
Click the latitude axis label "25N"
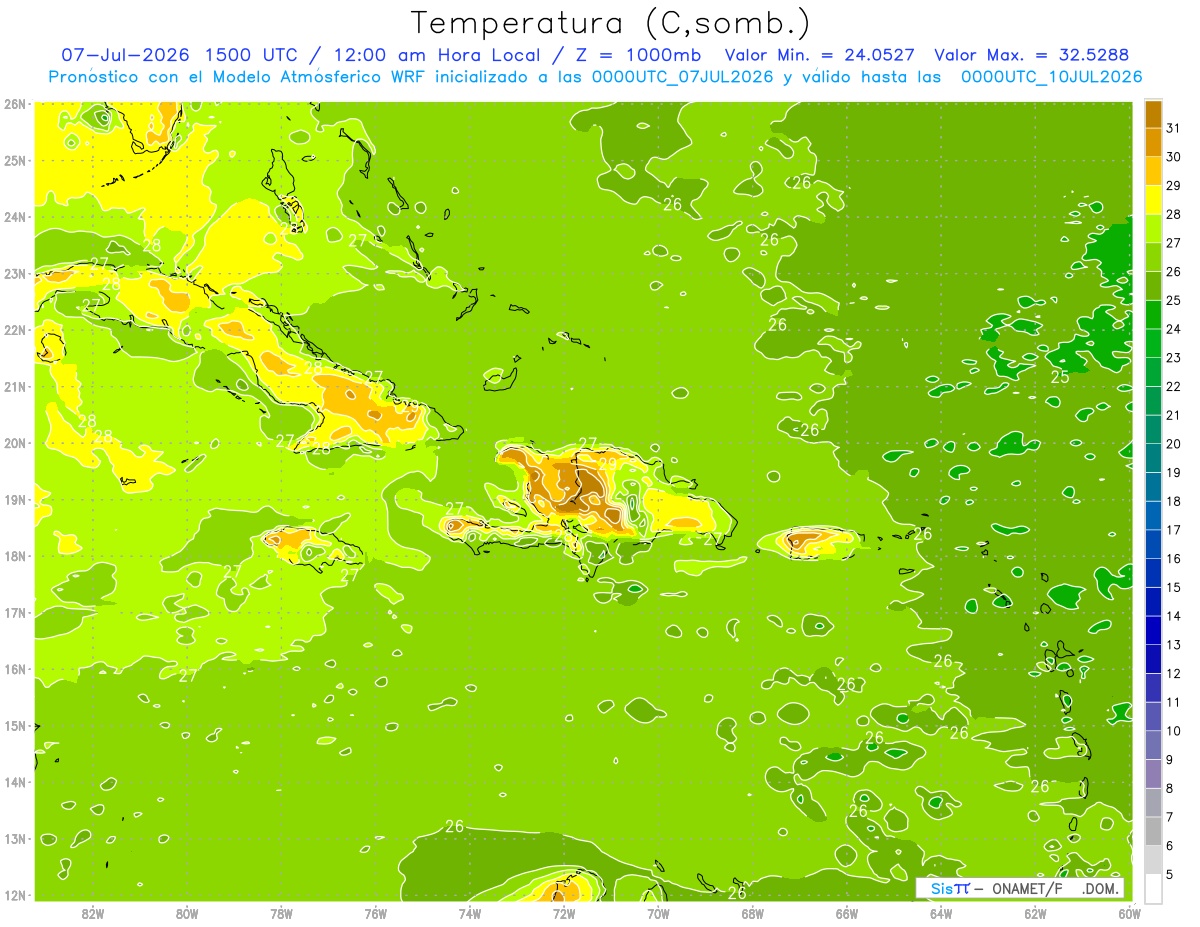click(x=14, y=160)
